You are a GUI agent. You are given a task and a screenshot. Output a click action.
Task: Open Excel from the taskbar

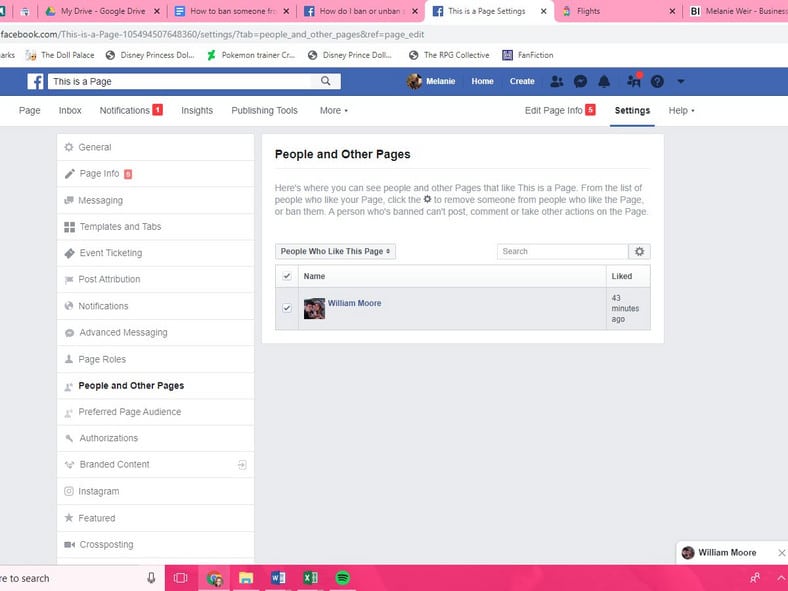point(310,578)
